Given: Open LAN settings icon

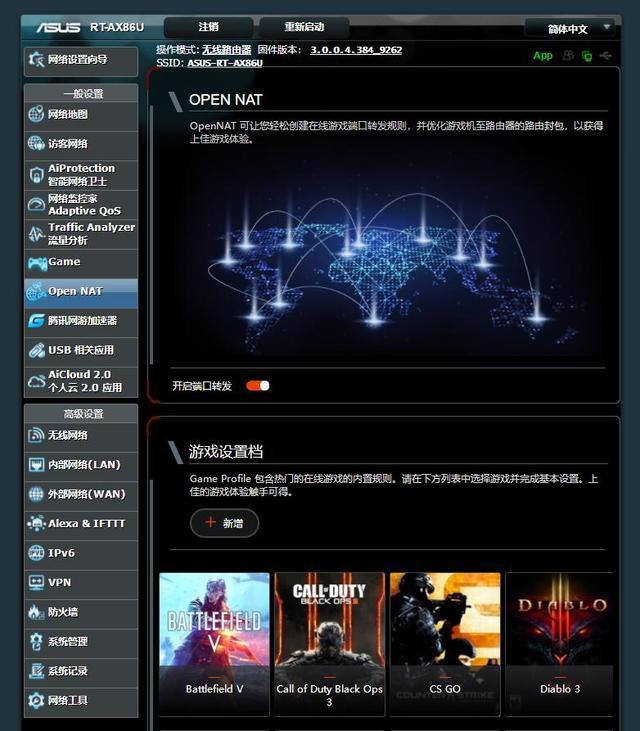Looking at the screenshot, I should [36, 465].
